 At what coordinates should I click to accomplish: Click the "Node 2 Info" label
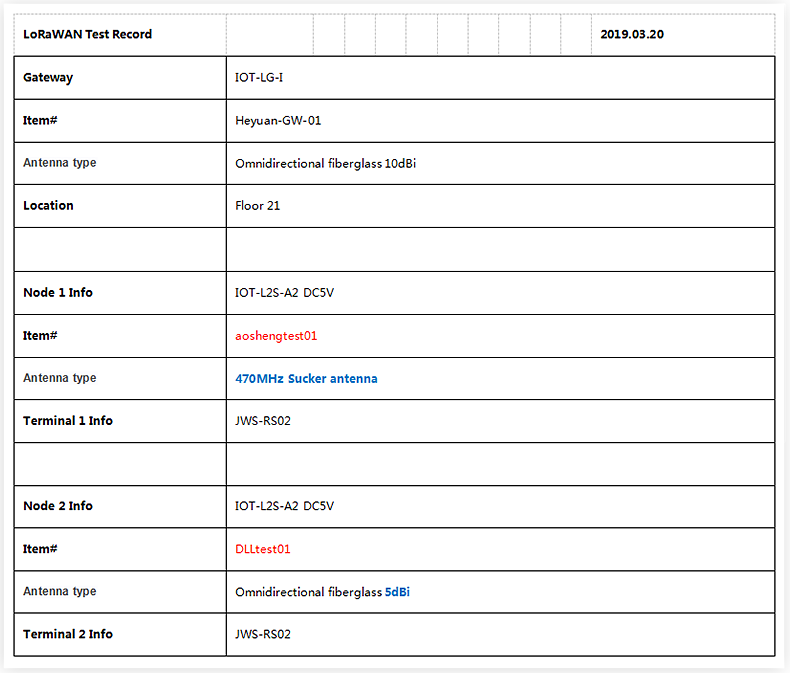[58, 506]
